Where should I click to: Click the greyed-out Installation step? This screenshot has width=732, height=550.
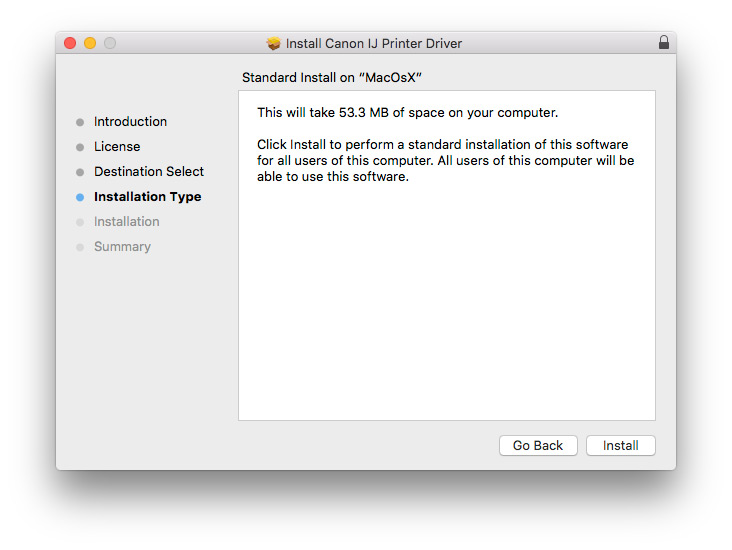pos(127,221)
